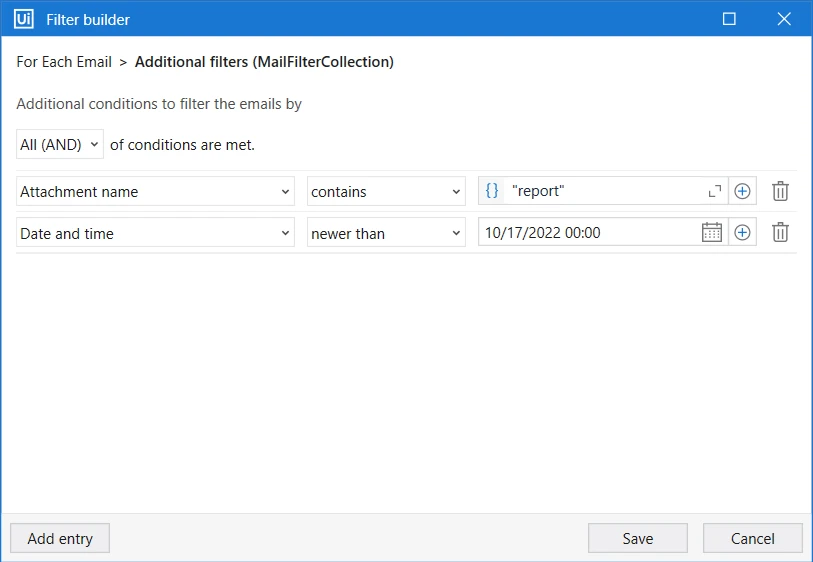The image size is (813, 562).
Task: Click the Filter builder window title
Action: point(88,20)
